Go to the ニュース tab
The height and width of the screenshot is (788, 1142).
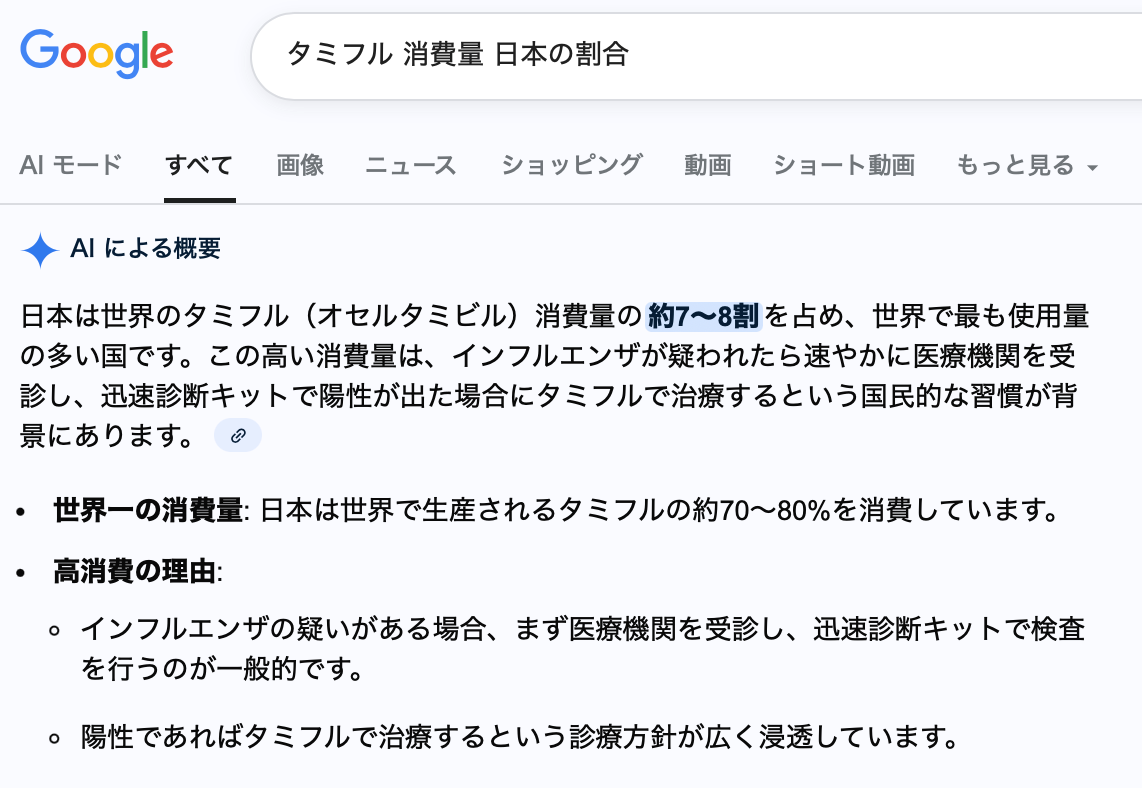click(x=410, y=165)
